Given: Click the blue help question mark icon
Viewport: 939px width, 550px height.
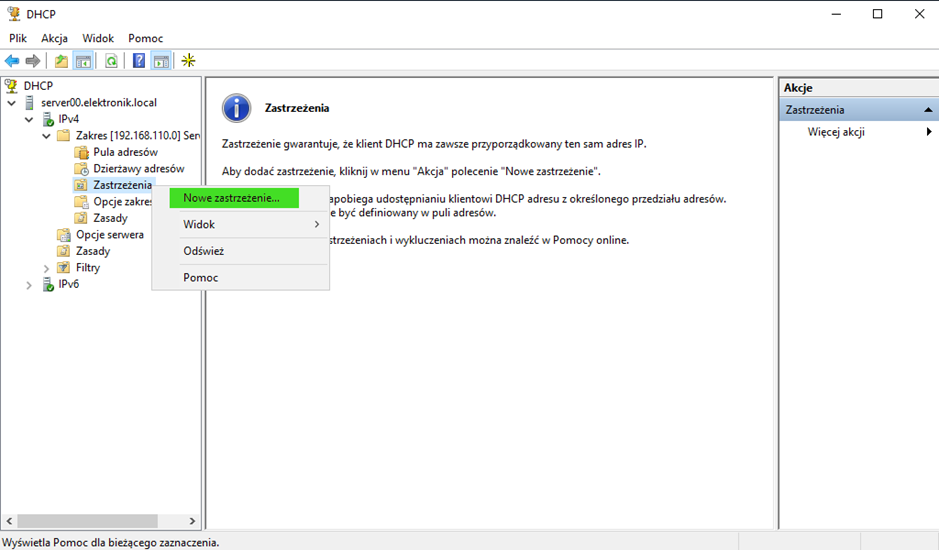Looking at the screenshot, I should point(139,61).
